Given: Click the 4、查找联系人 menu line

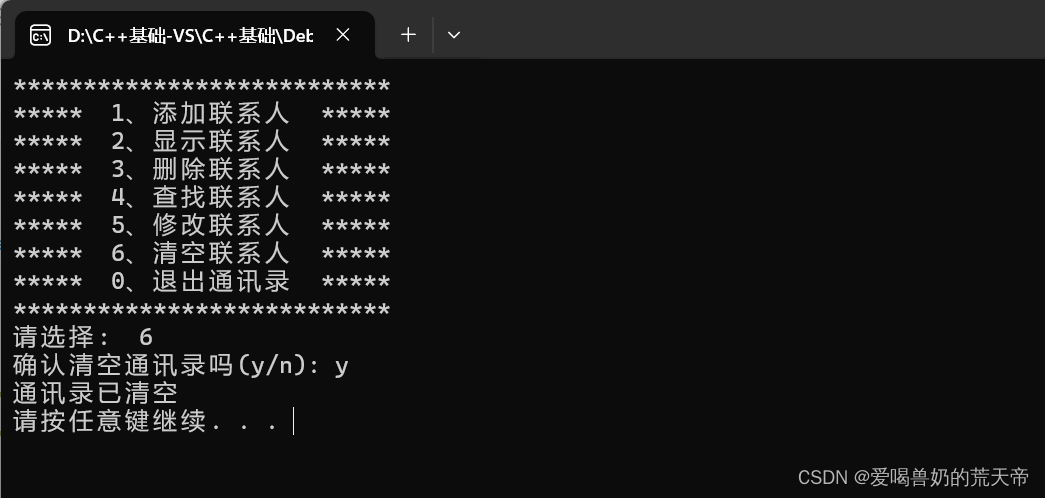Looking at the screenshot, I should [x=201, y=198].
